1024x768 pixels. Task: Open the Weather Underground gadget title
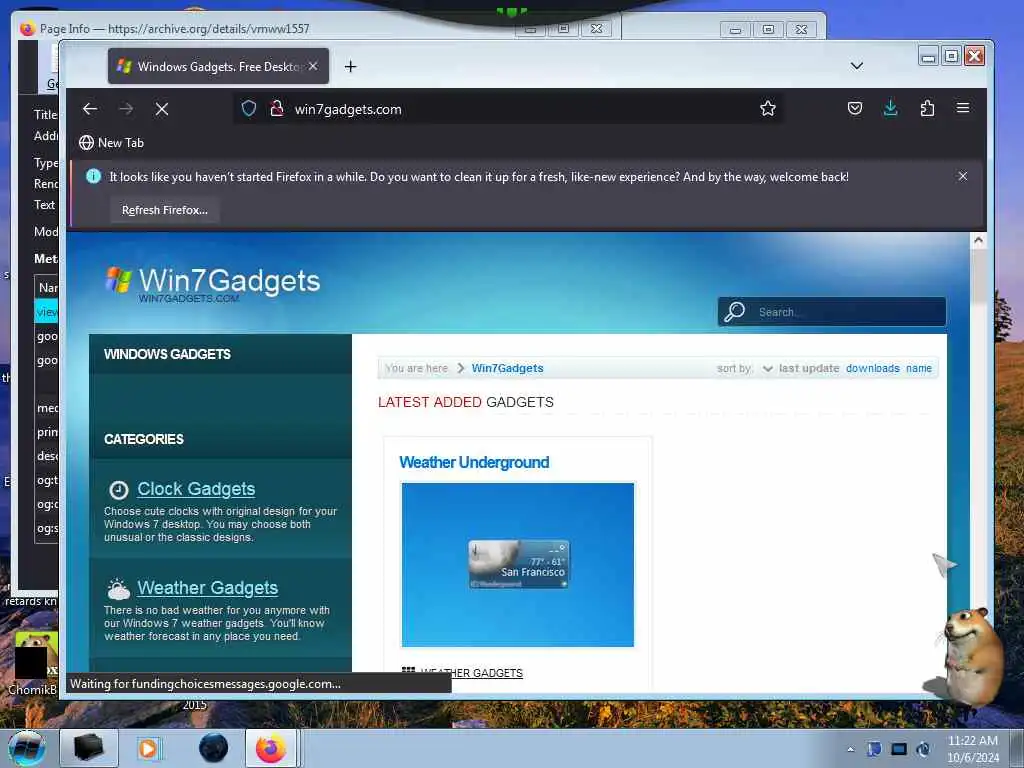point(474,462)
